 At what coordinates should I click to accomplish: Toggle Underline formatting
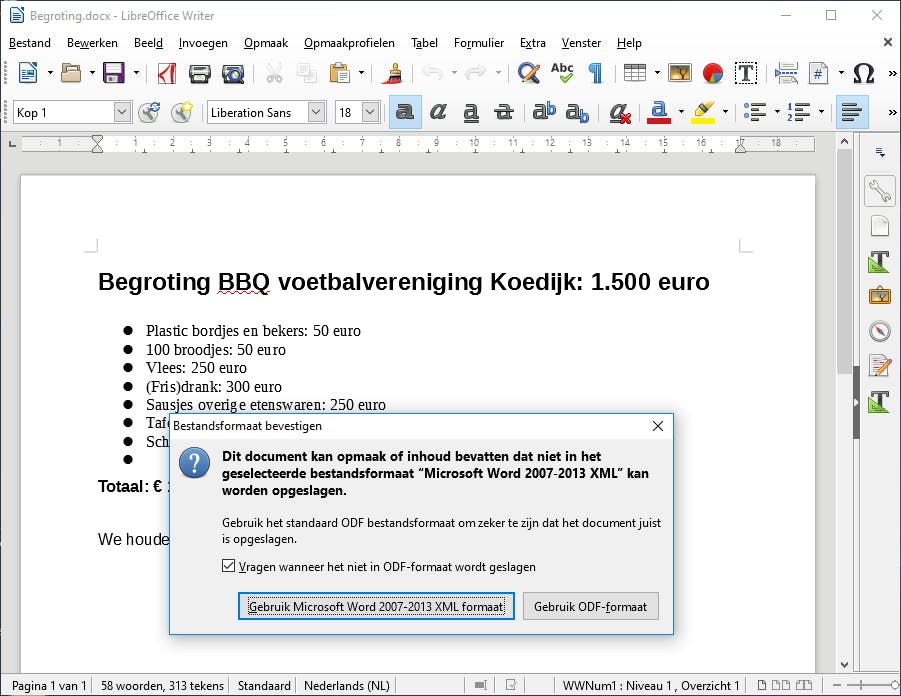pos(471,112)
